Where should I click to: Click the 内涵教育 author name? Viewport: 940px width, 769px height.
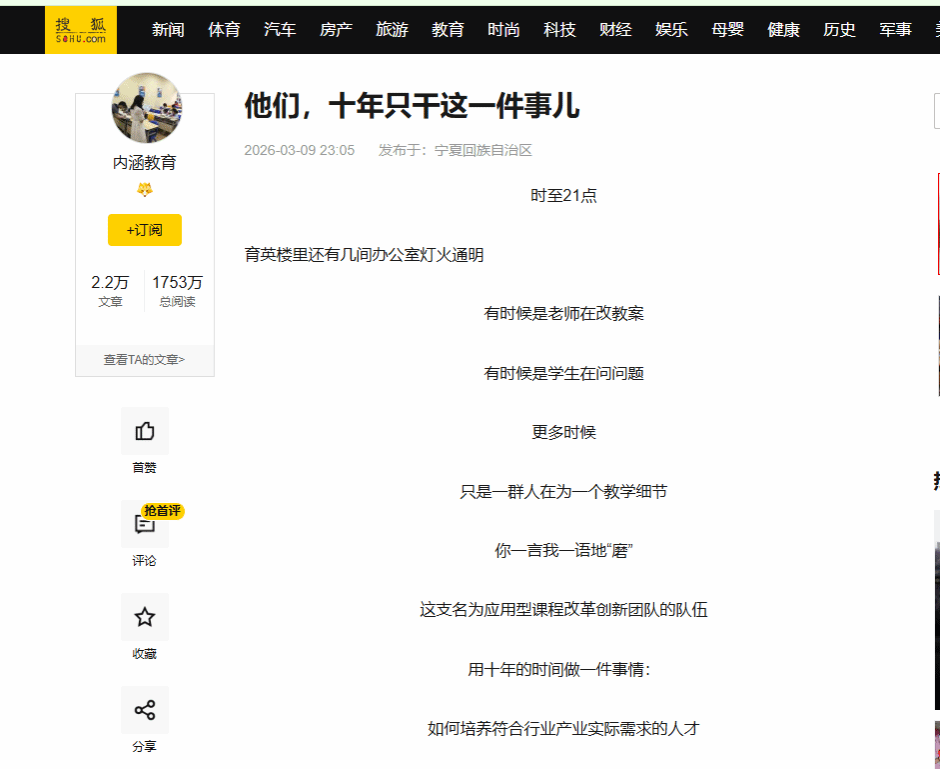pyautogui.click(x=145, y=163)
